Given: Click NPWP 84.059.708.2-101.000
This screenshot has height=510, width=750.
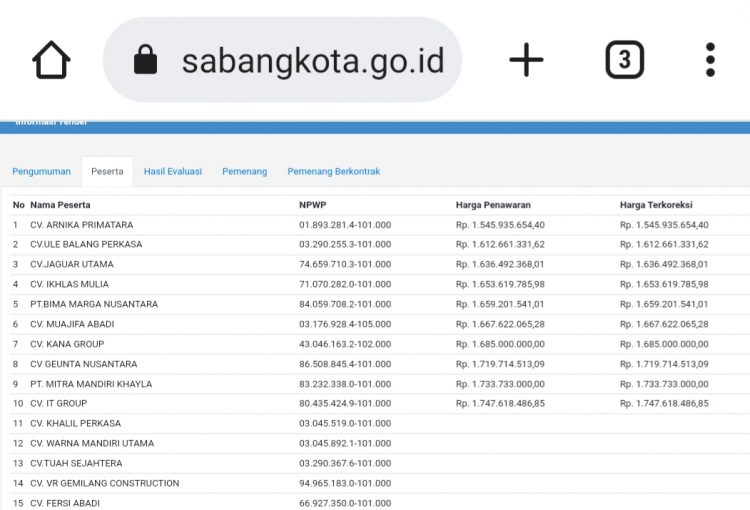Looking at the screenshot, I should coord(345,304).
